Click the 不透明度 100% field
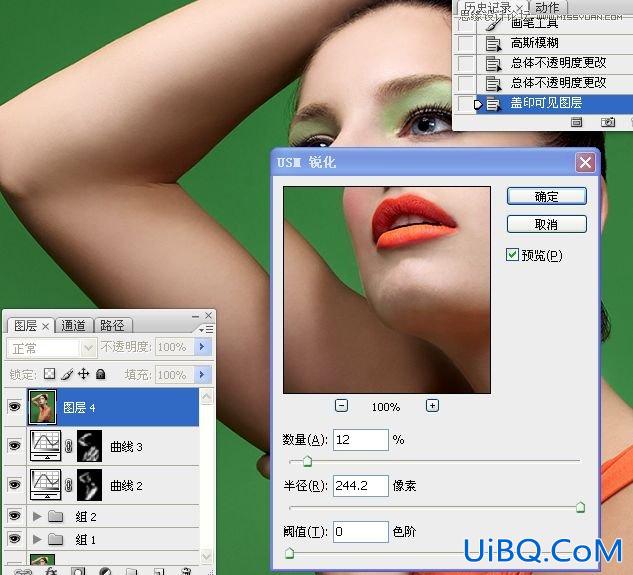Image resolution: width=633 pixels, height=575 pixels. pyautogui.click(x=174, y=347)
